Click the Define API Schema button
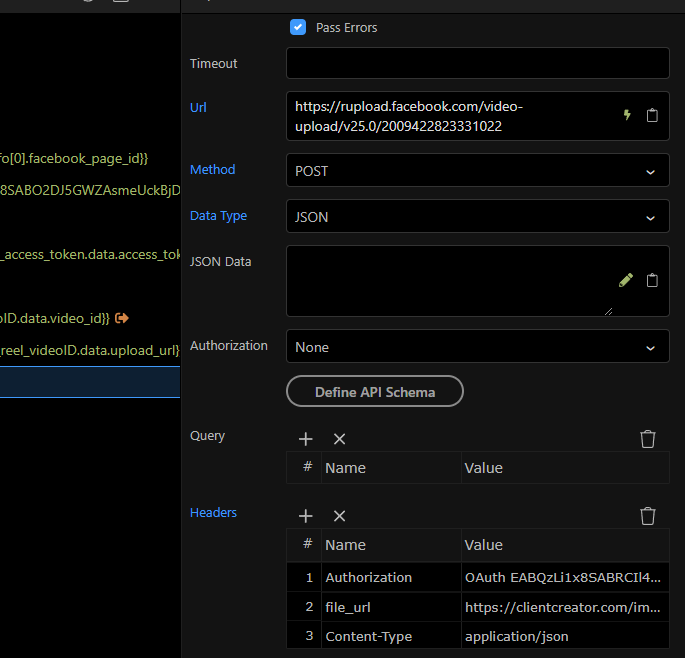The height and width of the screenshot is (658, 685). coord(375,392)
